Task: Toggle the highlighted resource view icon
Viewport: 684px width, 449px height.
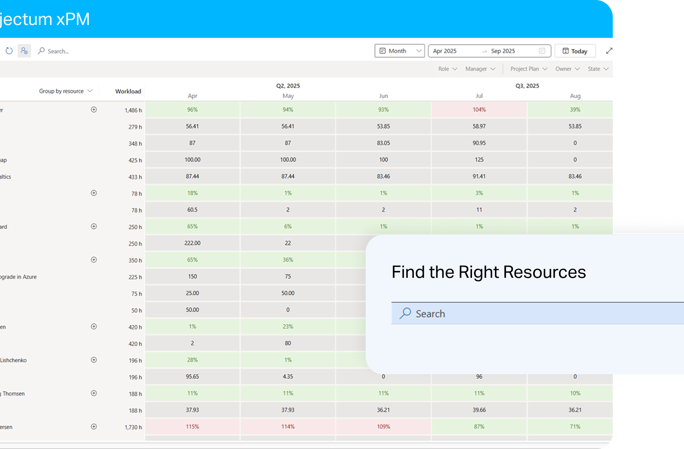Action: [24, 50]
